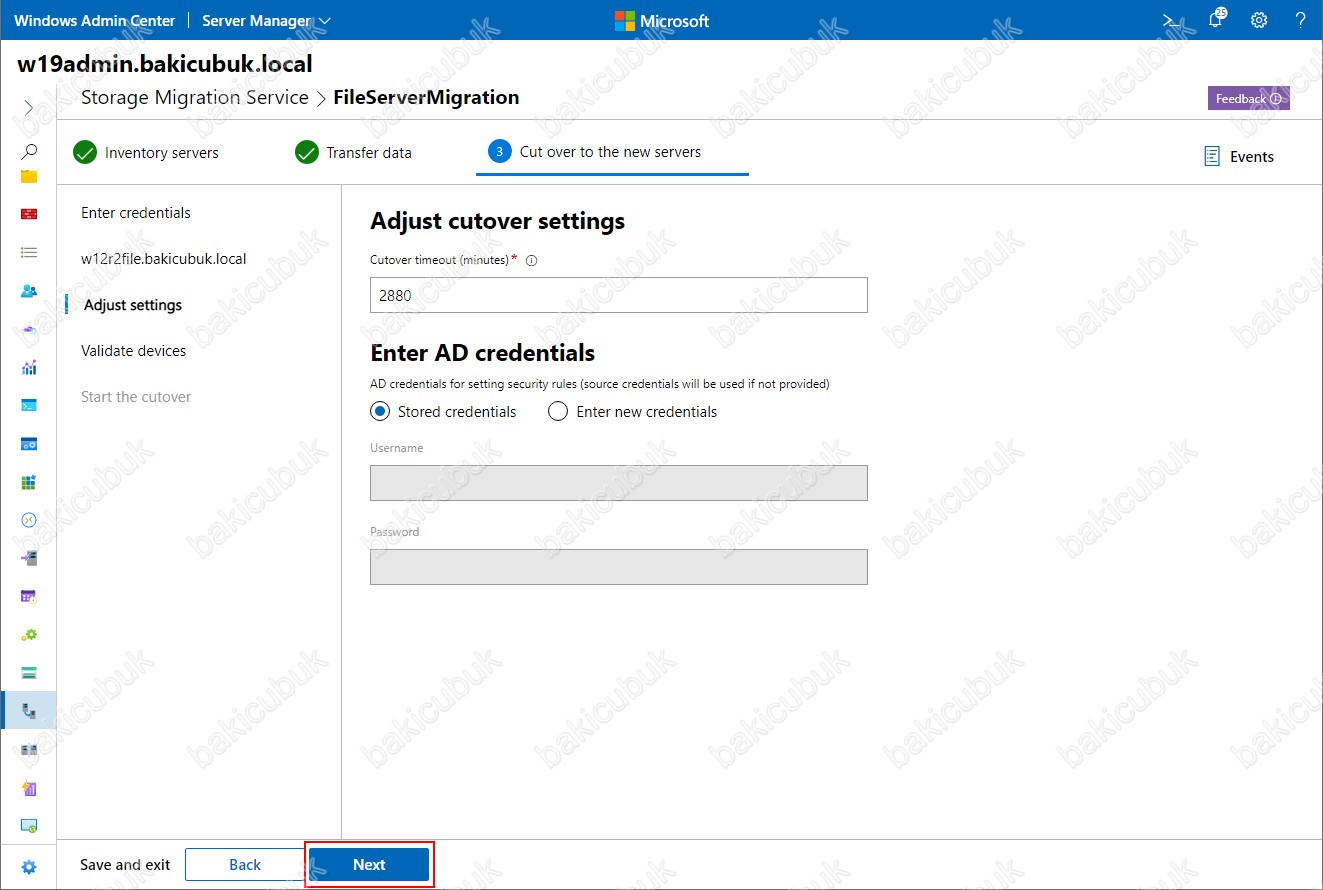This screenshot has width=1323, height=890.
Task: Open sidebar Settings gear at bottom
Action: point(29,867)
